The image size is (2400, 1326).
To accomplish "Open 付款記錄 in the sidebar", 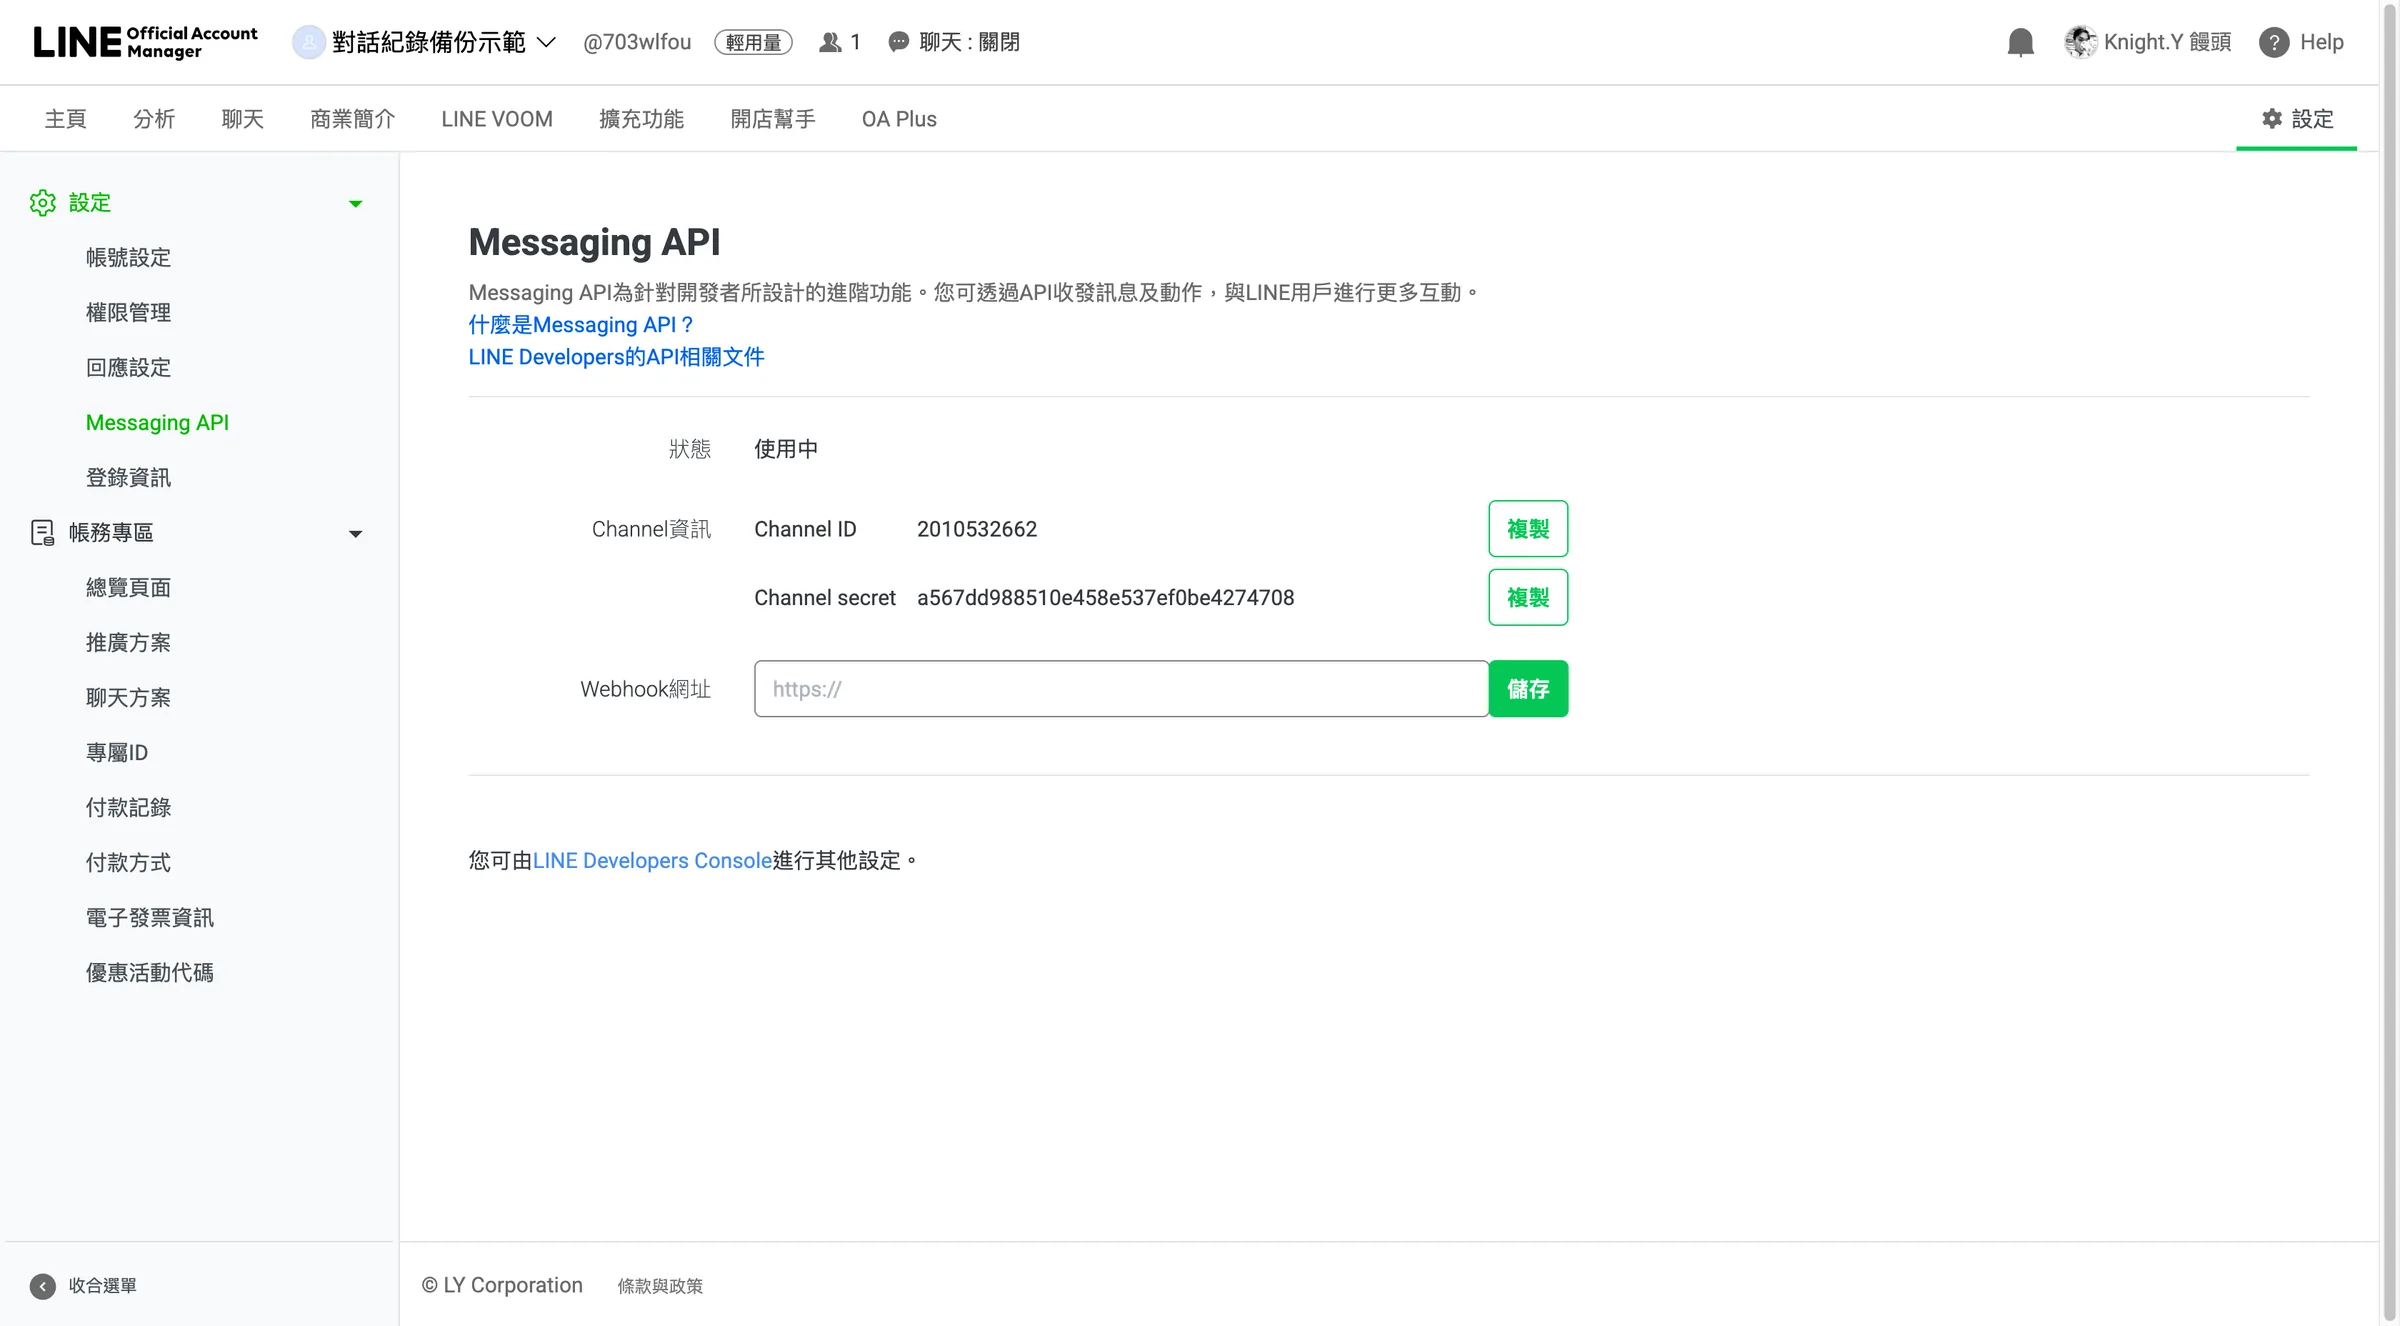I will 128,808.
